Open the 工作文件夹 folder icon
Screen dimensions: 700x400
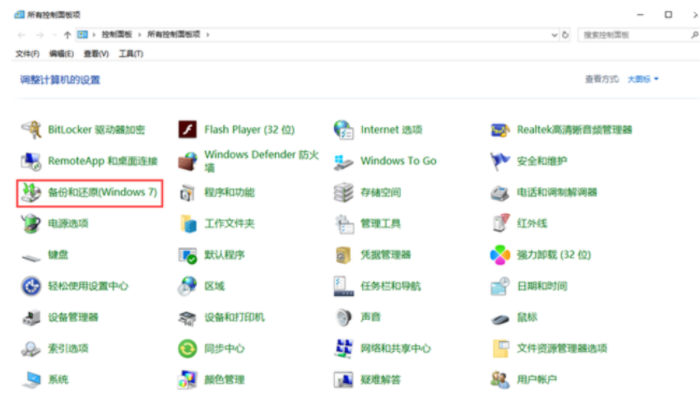188,224
